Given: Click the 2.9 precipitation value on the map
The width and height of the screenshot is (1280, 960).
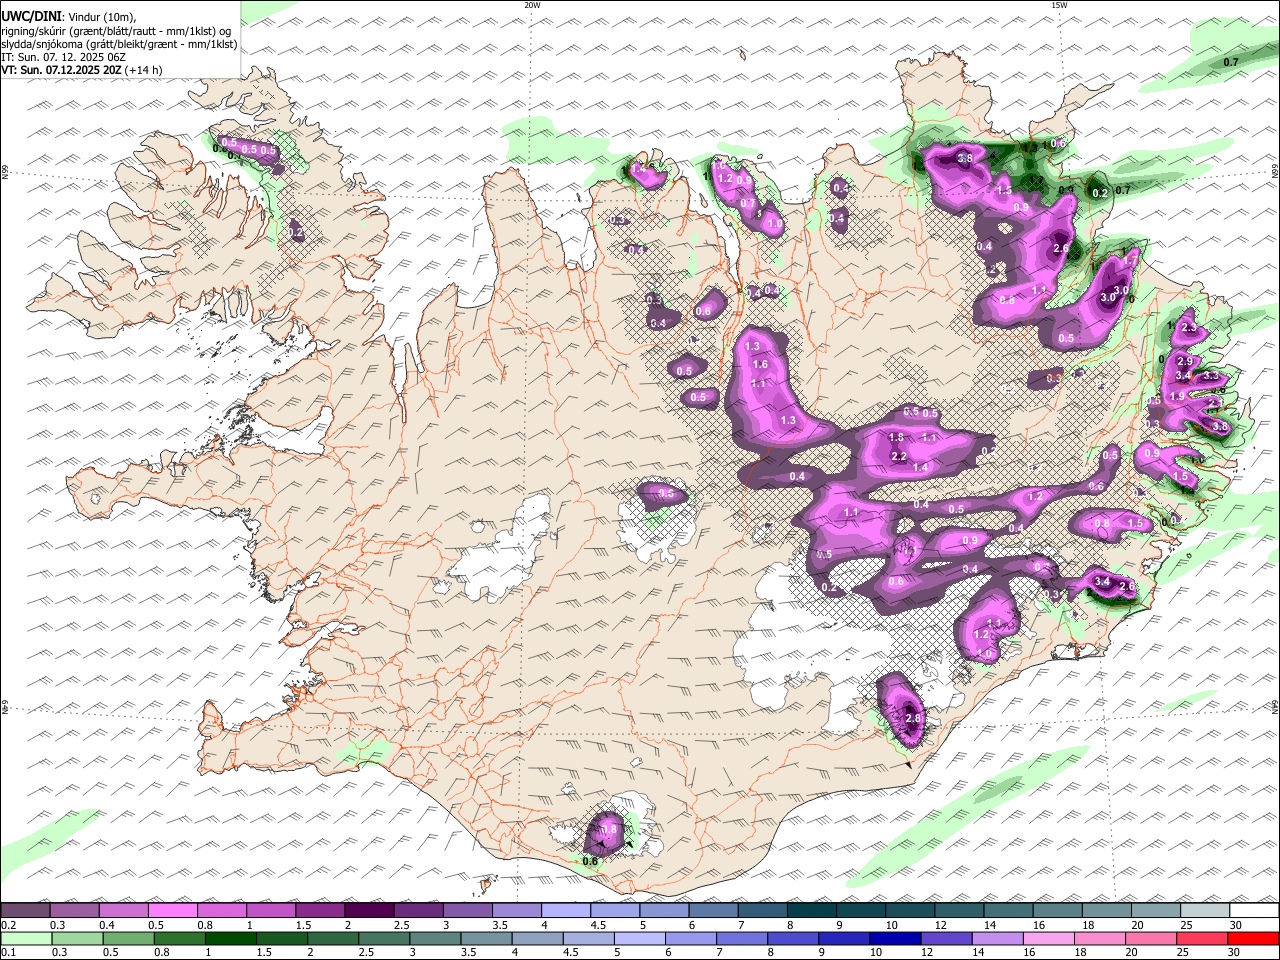Looking at the screenshot, I should [x=1186, y=361].
